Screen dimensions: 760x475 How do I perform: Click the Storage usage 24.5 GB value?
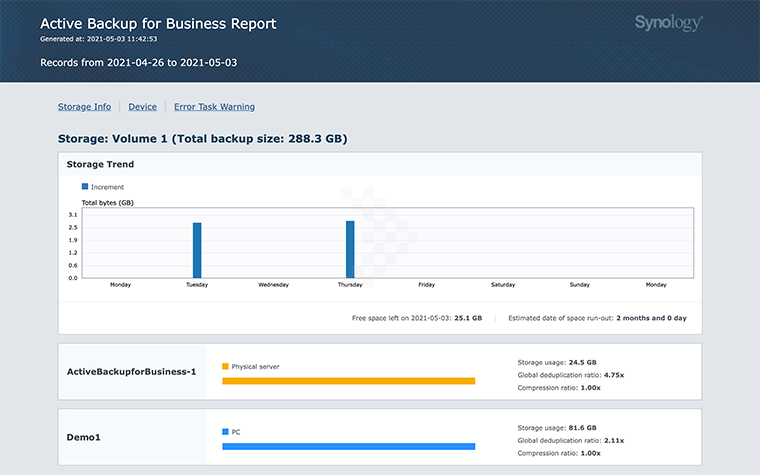(x=585, y=362)
